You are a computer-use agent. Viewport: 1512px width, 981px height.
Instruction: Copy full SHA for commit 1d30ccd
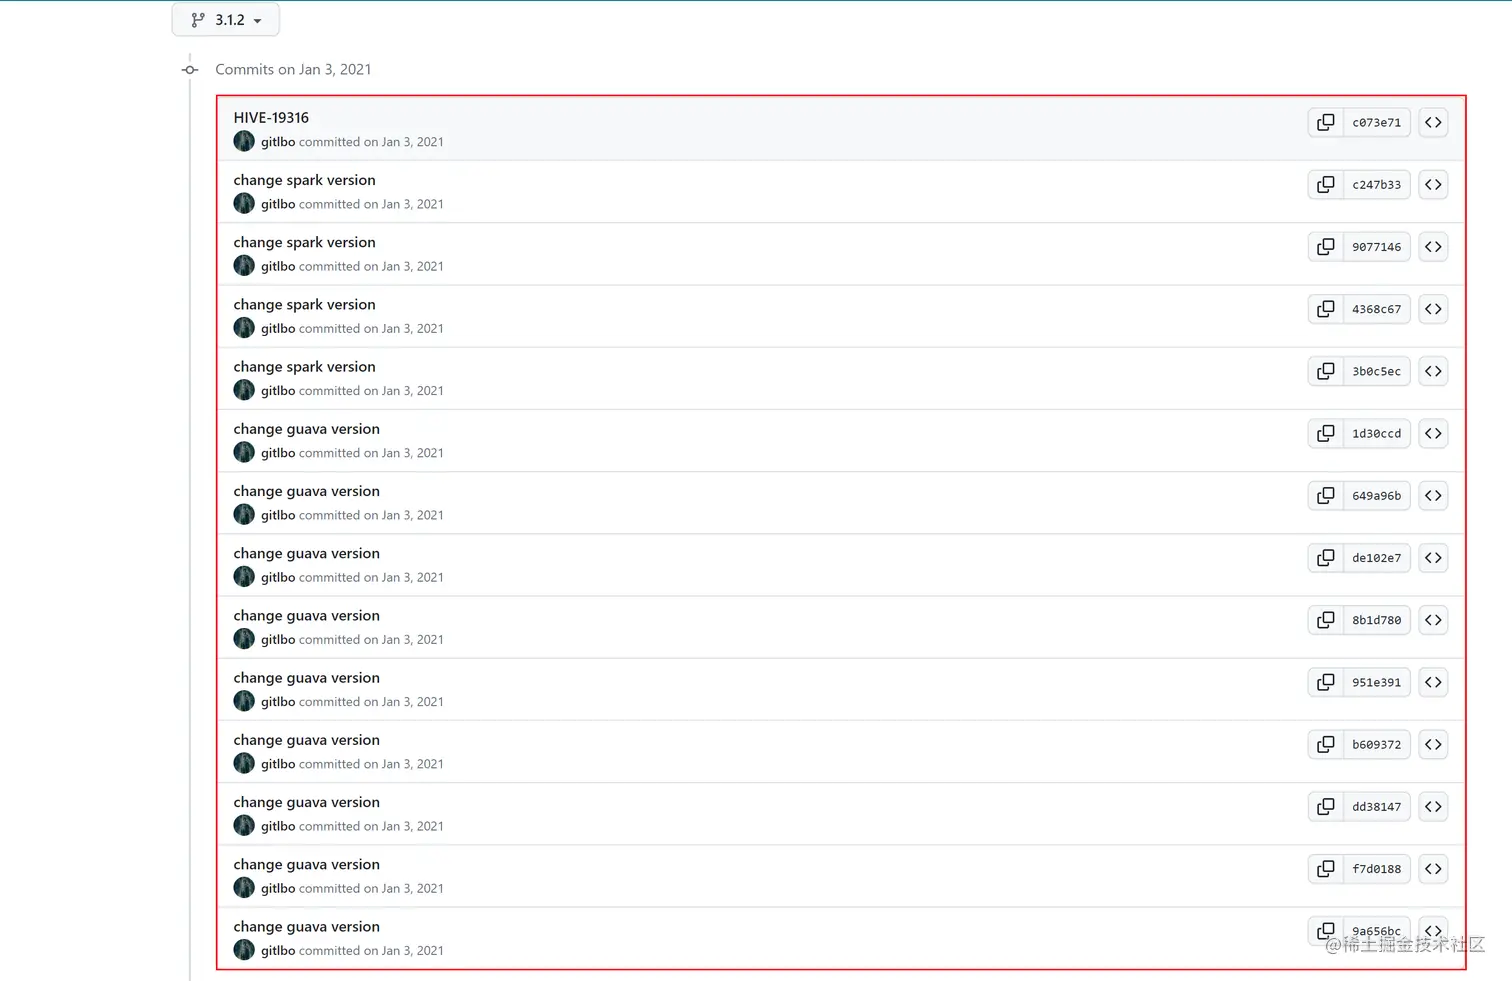point(1326,433)
